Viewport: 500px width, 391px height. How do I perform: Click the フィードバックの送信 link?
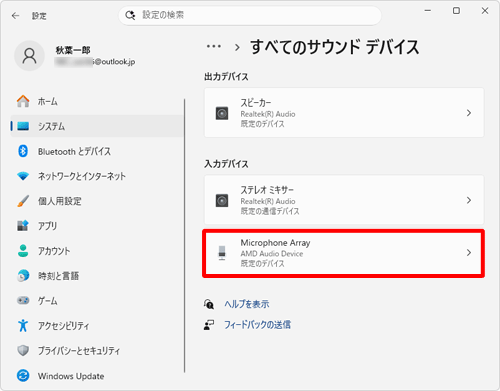257,325
